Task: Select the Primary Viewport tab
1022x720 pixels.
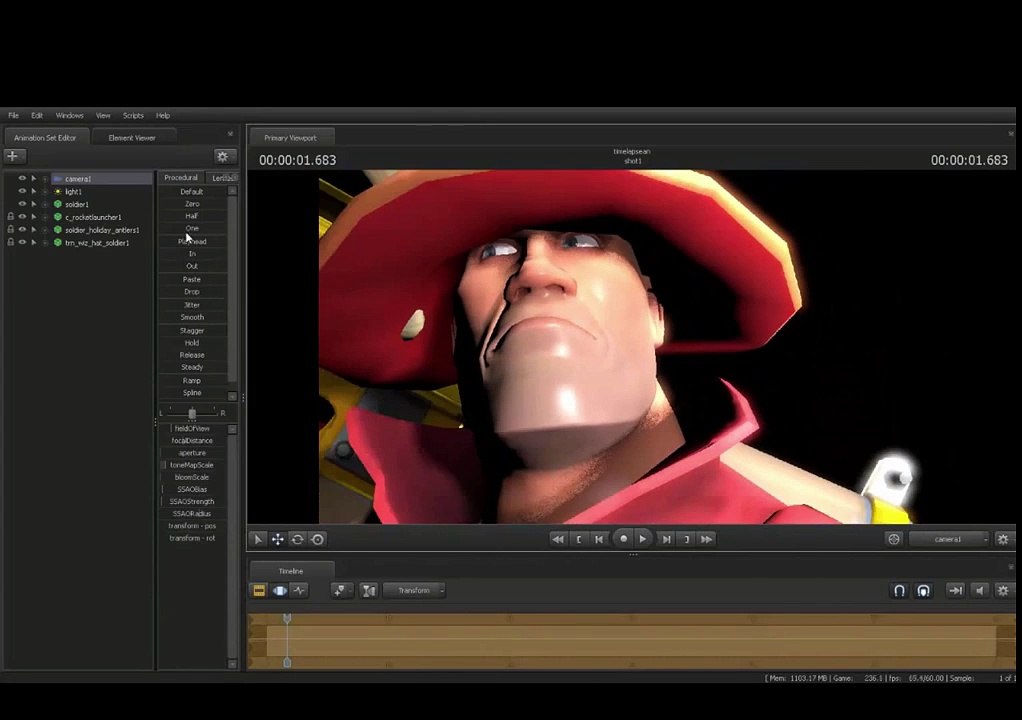Action: coord(291,137)
